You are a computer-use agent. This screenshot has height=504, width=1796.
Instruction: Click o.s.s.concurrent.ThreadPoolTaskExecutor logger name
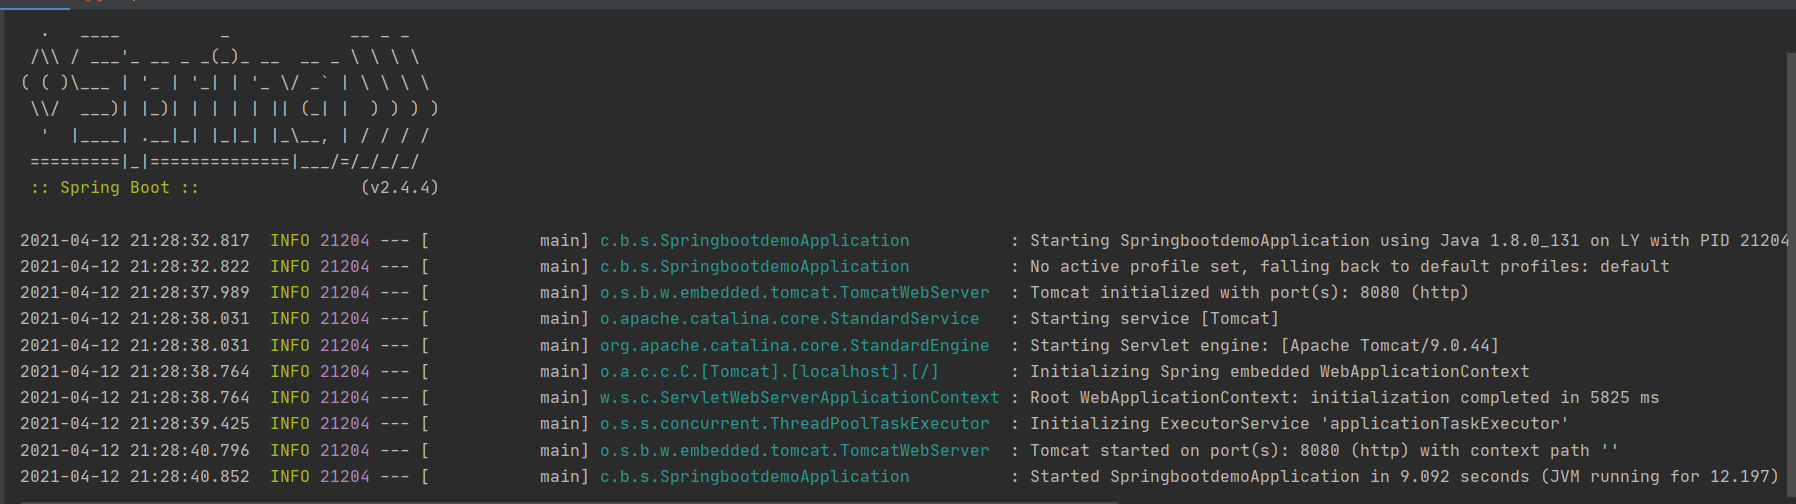point(794,424)
